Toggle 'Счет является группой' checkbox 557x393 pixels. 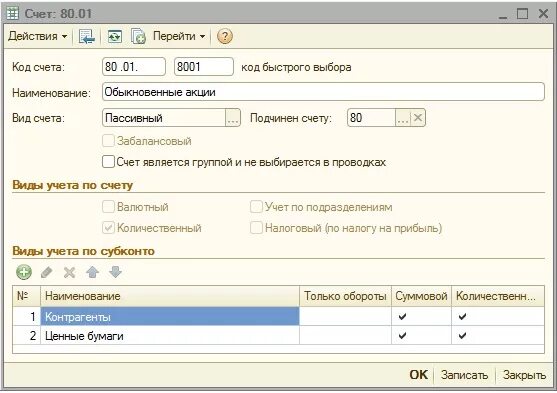pyautogui.click(x=108, y=162)
